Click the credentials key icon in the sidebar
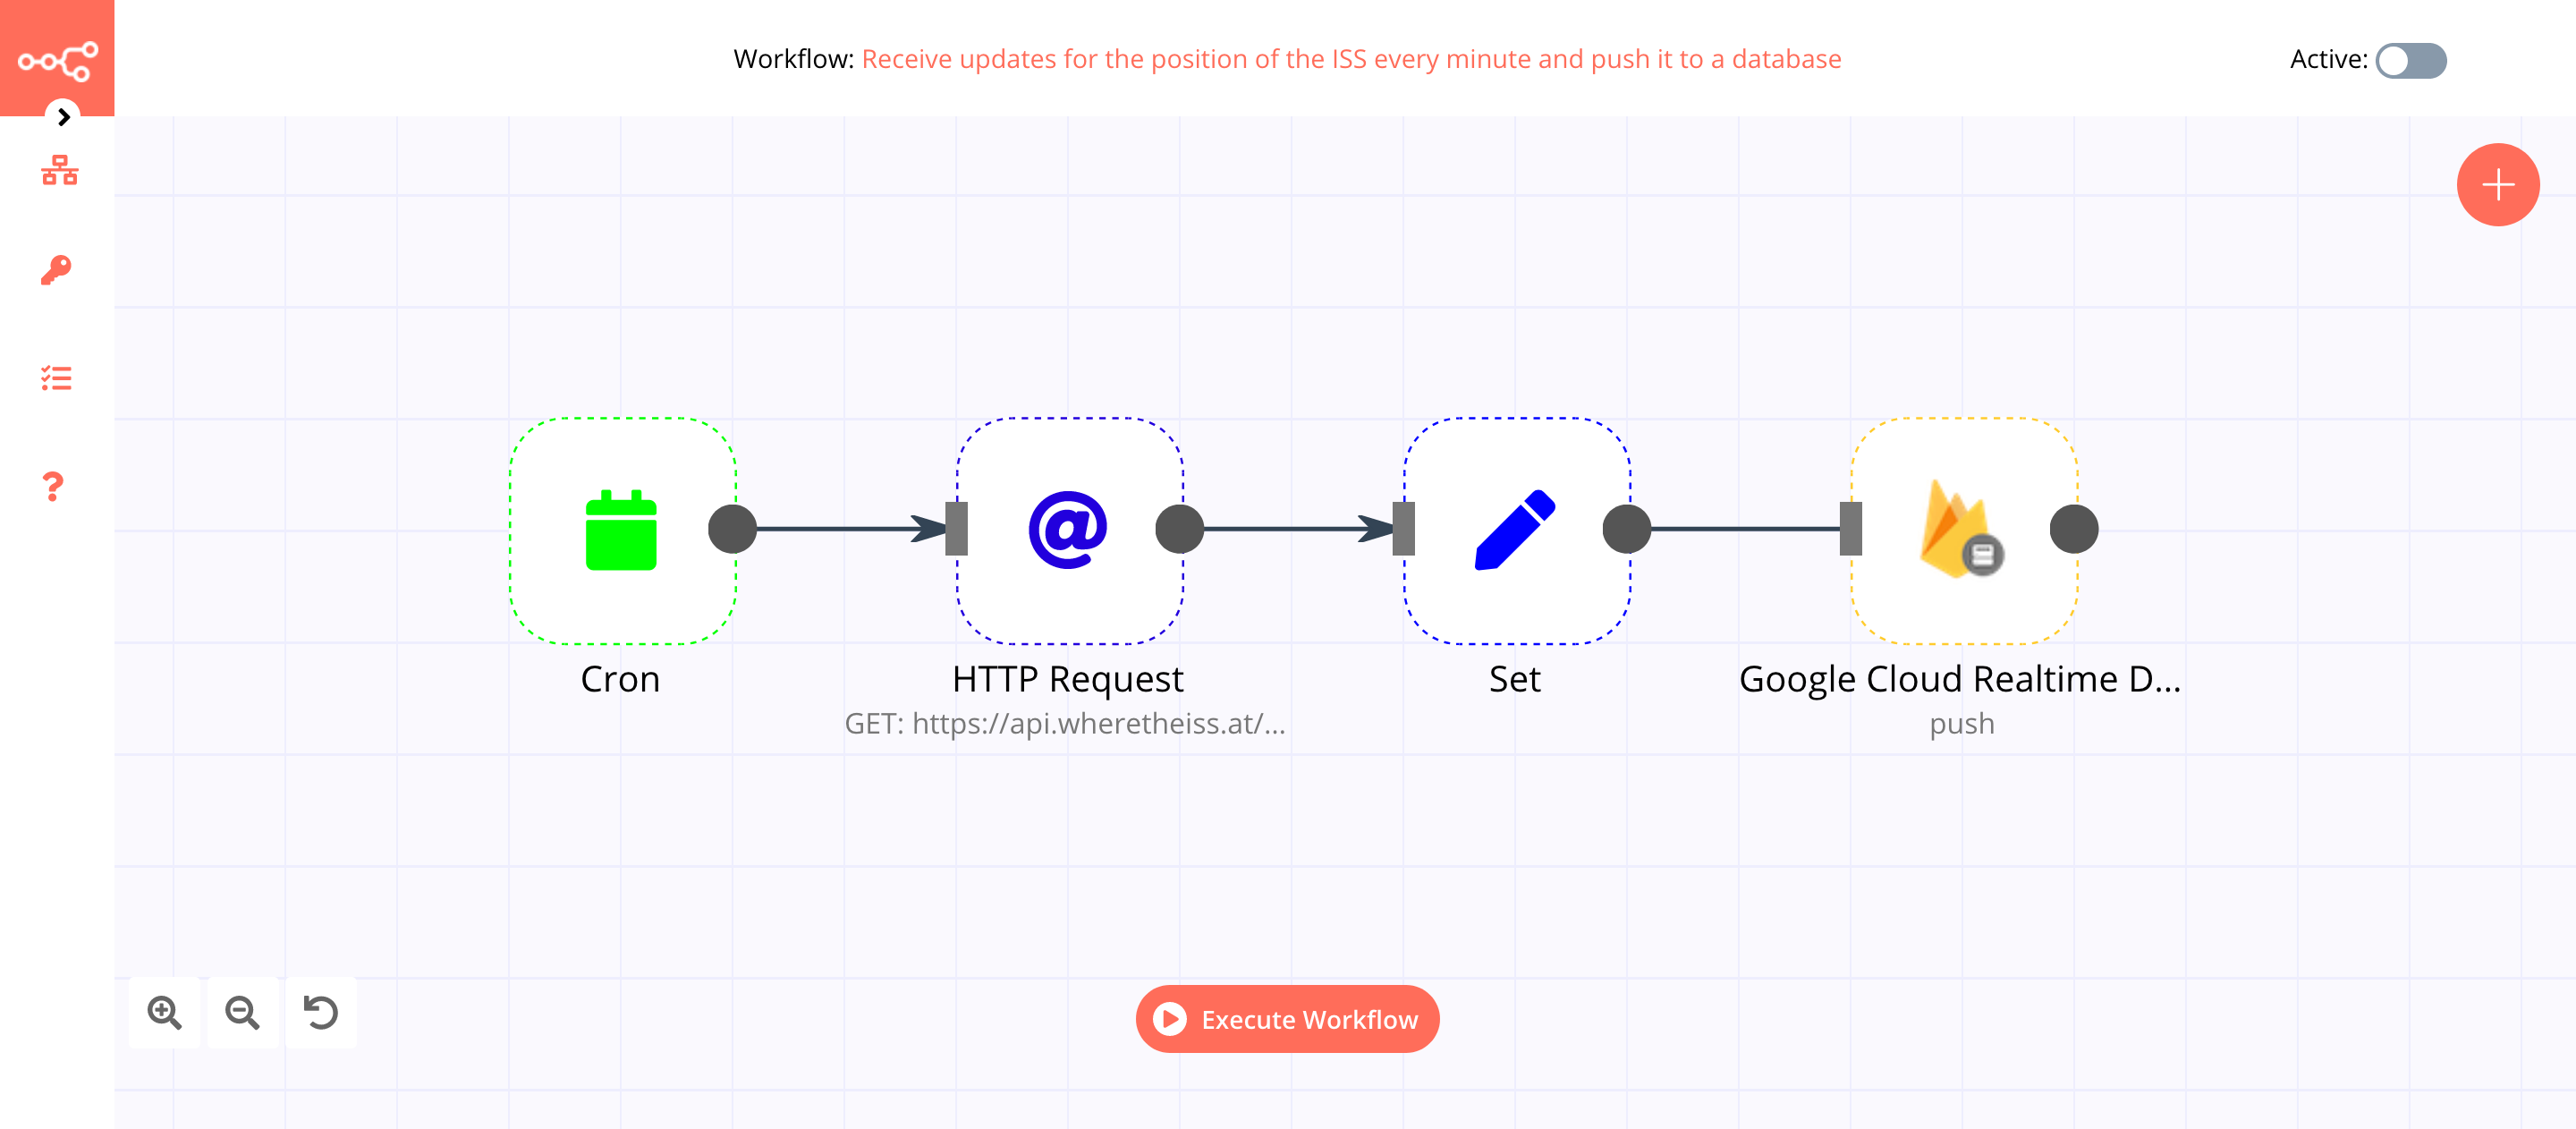The height and width of the screenshot is (1129, 2576). [x=59, y=269]
